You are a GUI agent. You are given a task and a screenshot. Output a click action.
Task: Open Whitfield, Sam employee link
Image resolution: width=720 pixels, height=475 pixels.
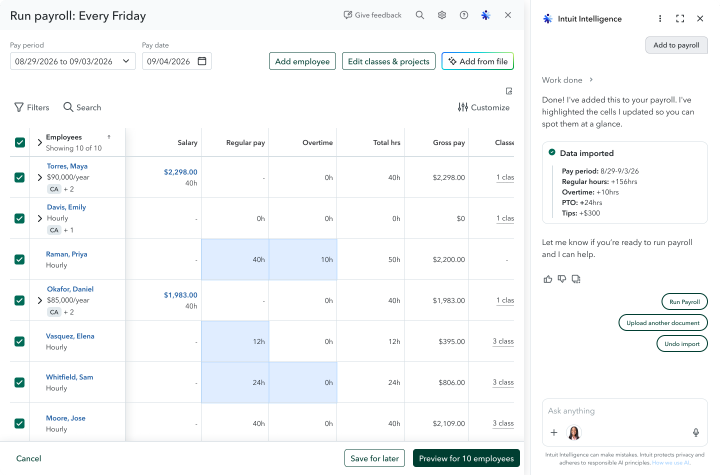pyautogui.click(x=69, y=377)
